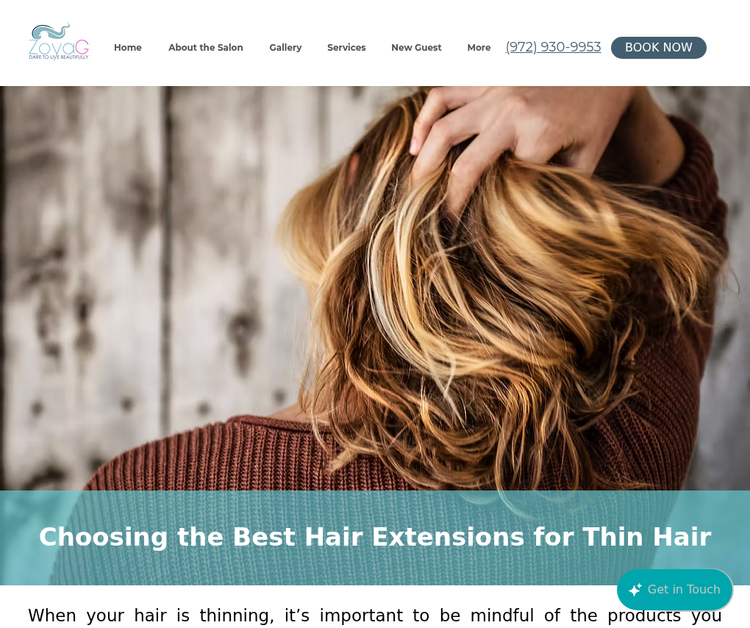
Task: Click the article's opening paragraph text
Action: pos(375,615)
